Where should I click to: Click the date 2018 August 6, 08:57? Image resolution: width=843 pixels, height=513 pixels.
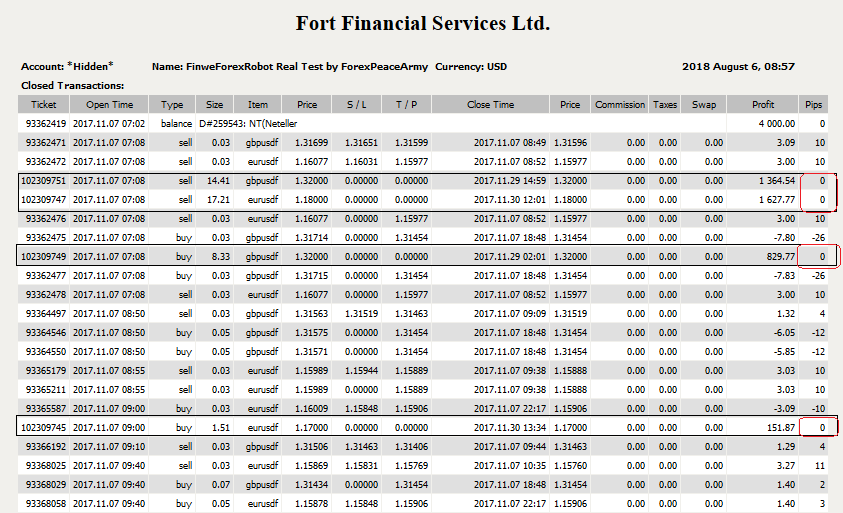738,67
